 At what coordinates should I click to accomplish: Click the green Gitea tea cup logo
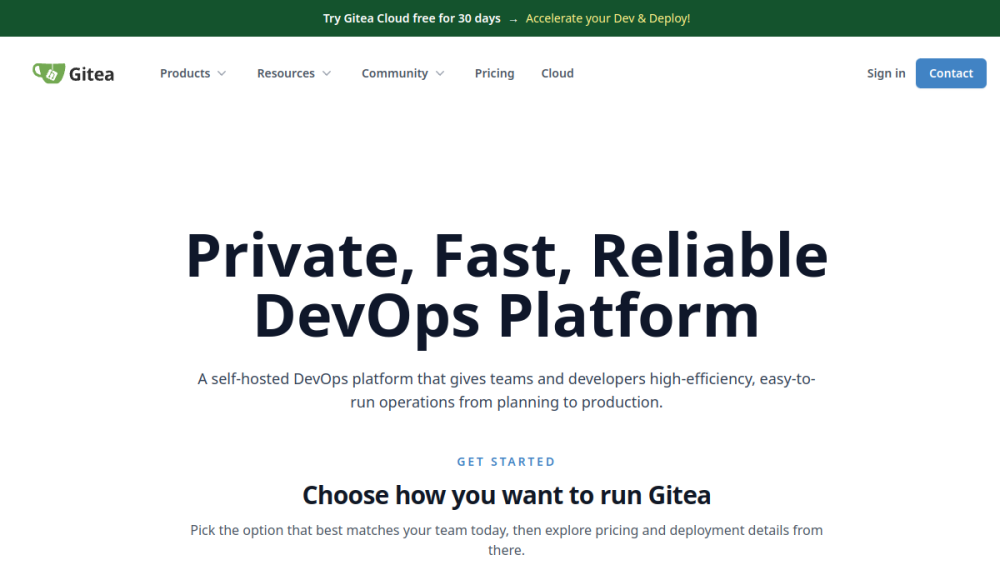pyautogui.click(x=48, y=73)
